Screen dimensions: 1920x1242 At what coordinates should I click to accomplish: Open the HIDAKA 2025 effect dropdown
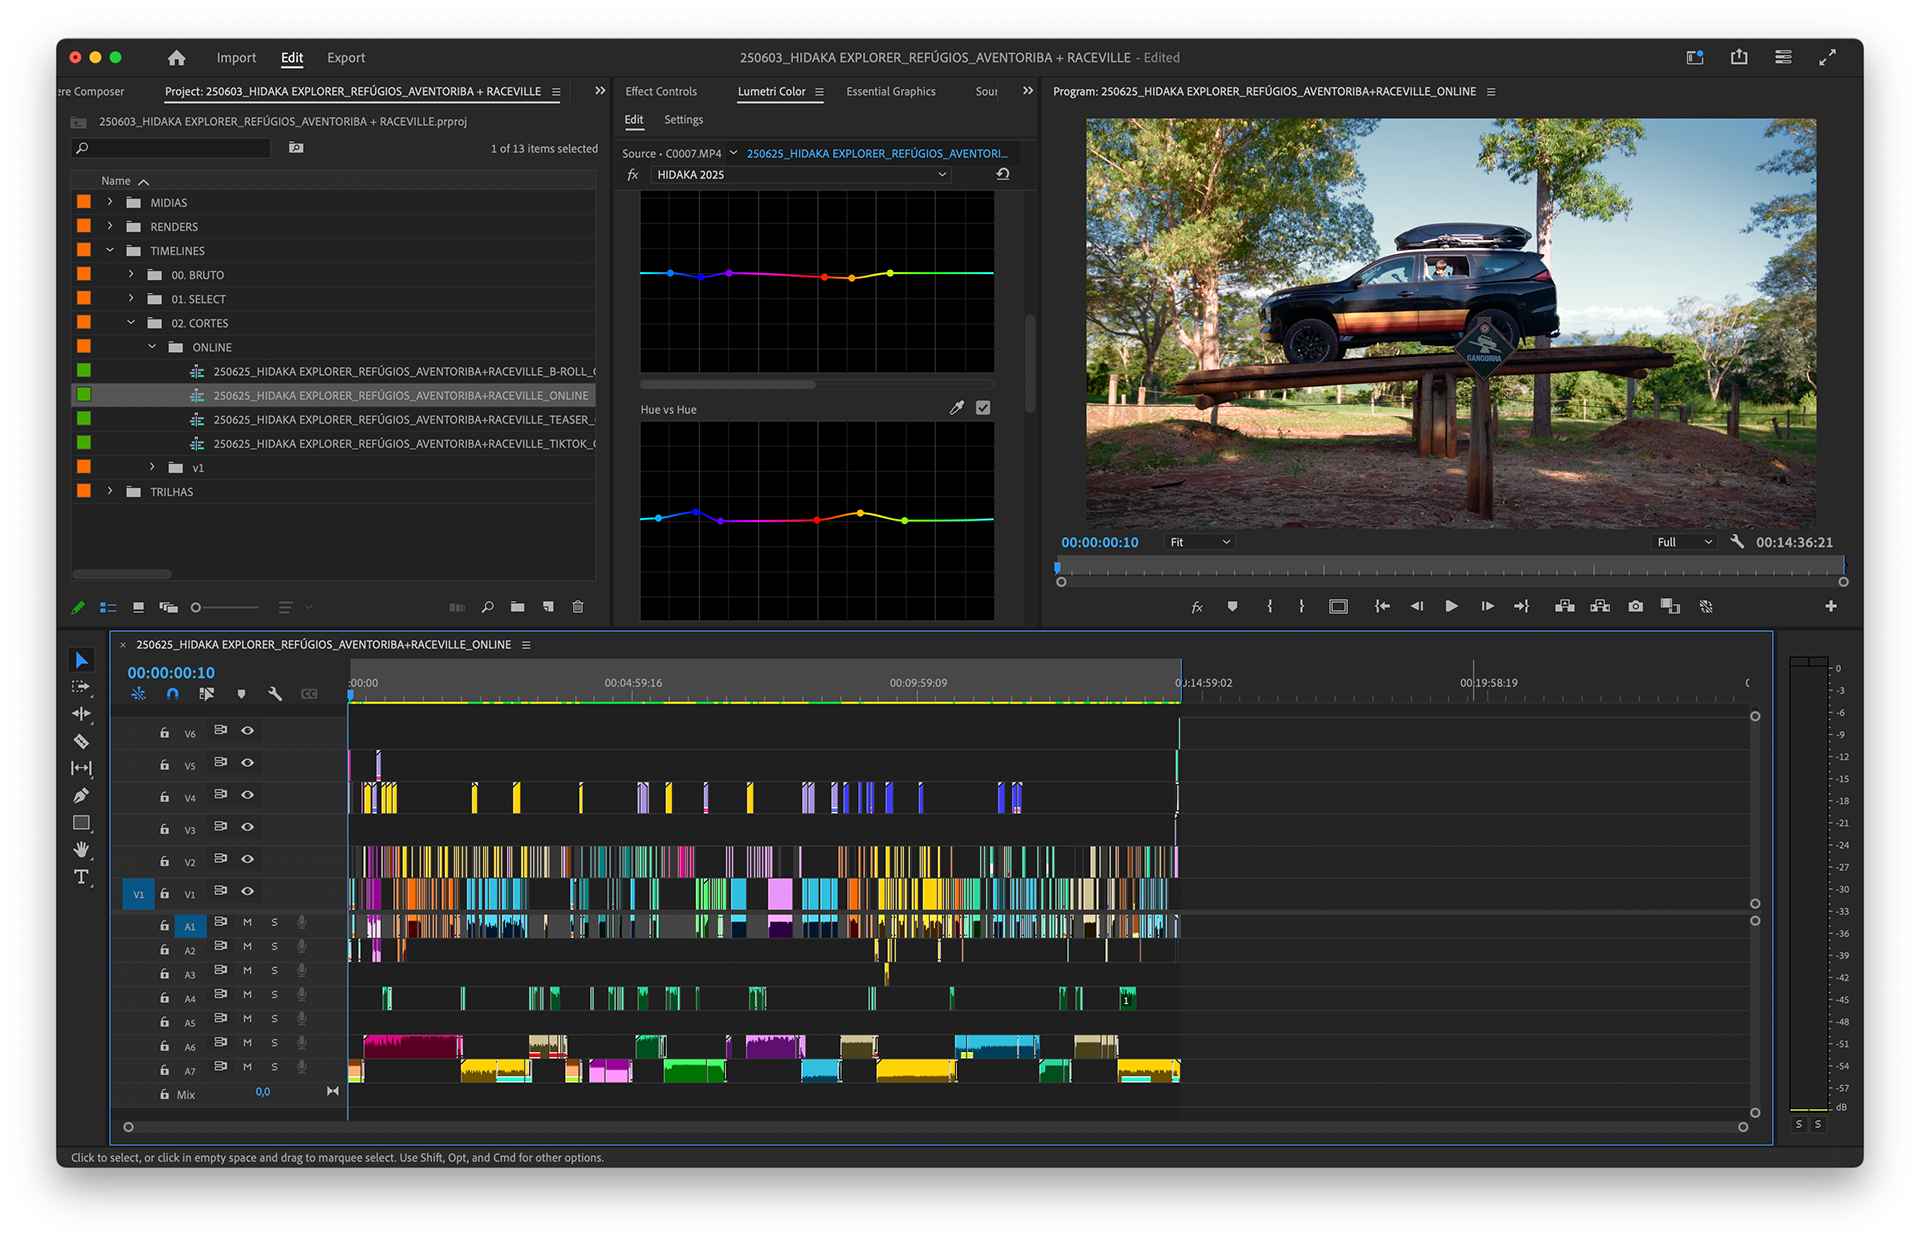tap(800, 175)
